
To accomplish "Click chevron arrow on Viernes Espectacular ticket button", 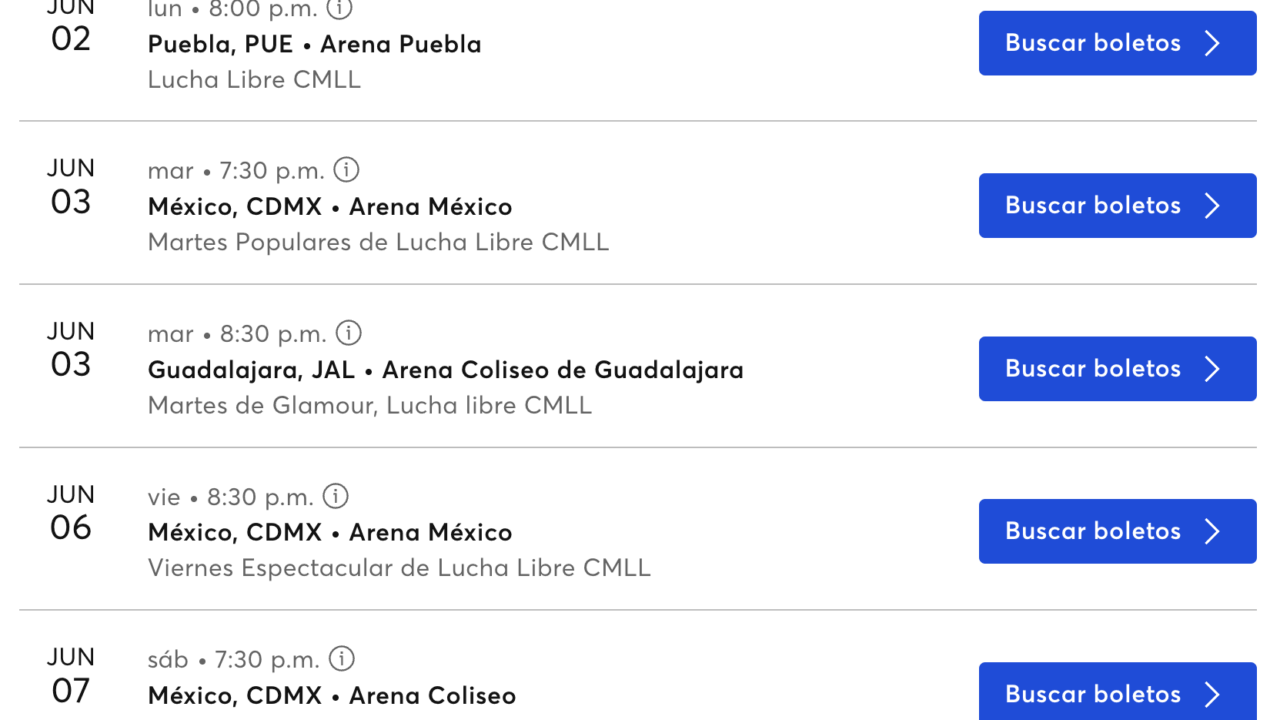I will 1213,531.
